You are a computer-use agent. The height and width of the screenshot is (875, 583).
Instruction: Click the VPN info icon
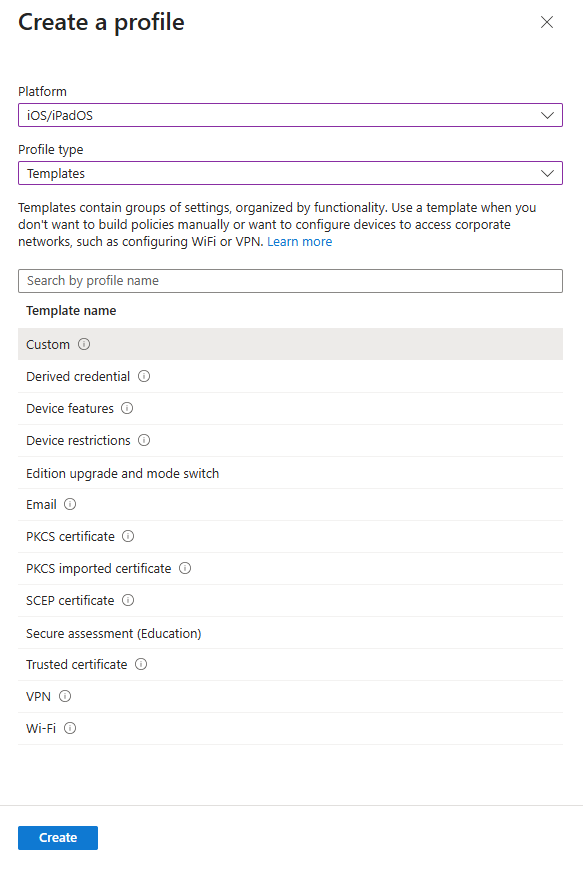click(64, 696)
